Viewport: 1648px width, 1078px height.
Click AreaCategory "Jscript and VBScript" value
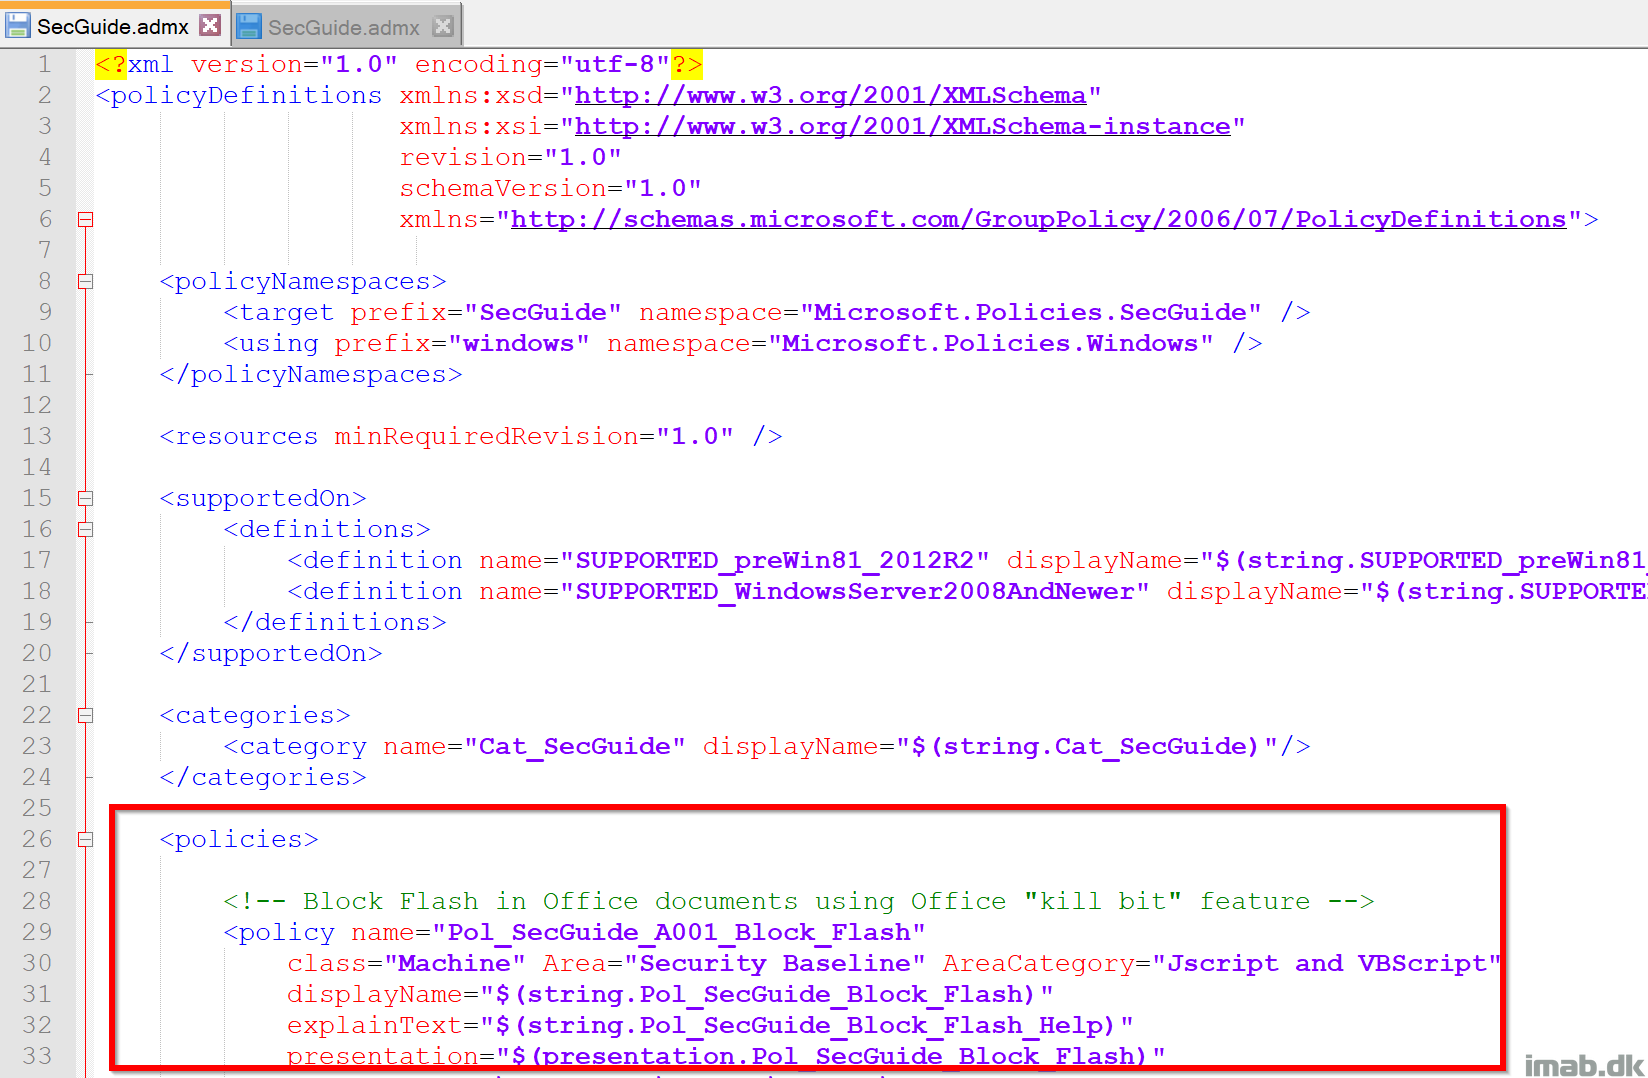coord(1326,963)
